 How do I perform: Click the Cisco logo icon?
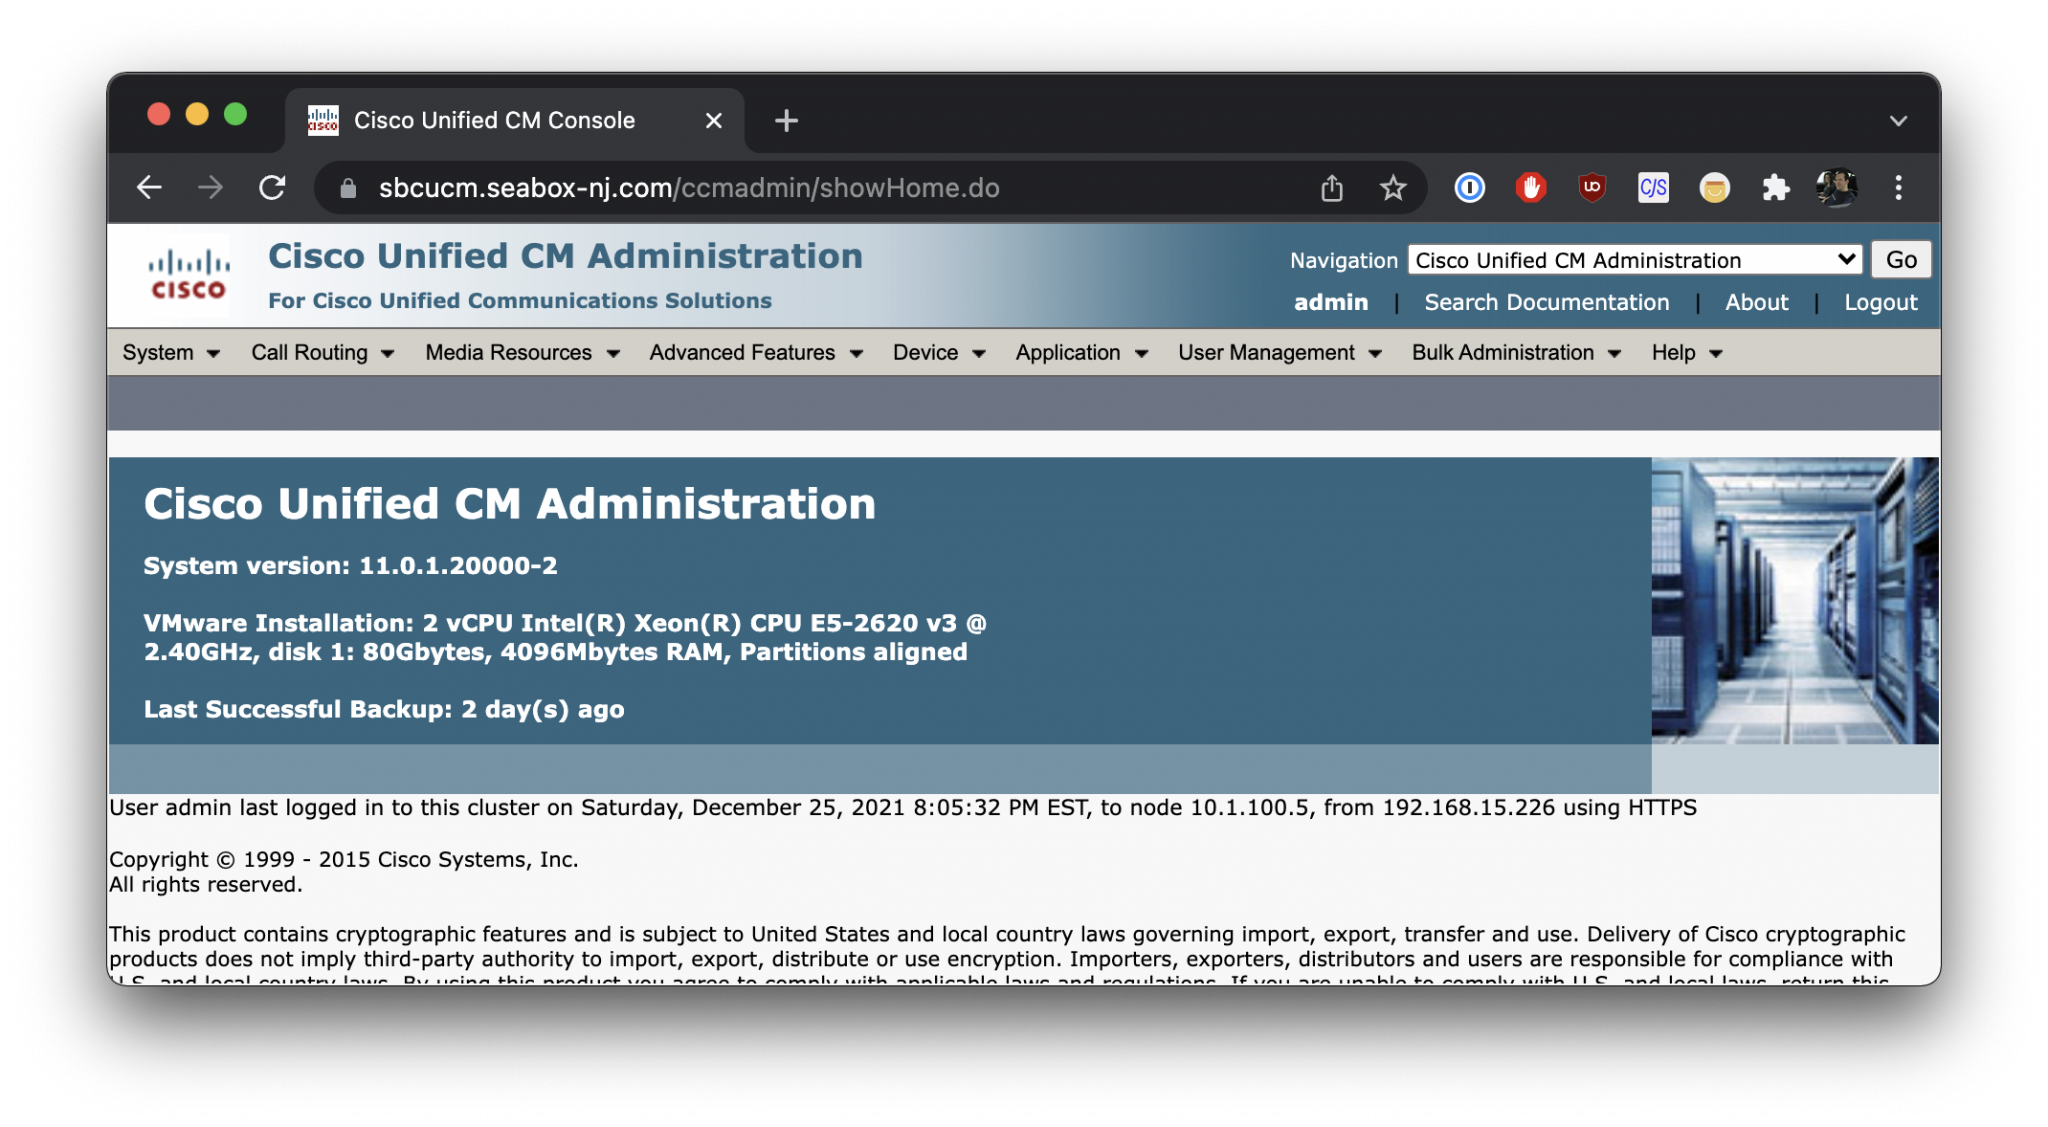tap(187, 275)
